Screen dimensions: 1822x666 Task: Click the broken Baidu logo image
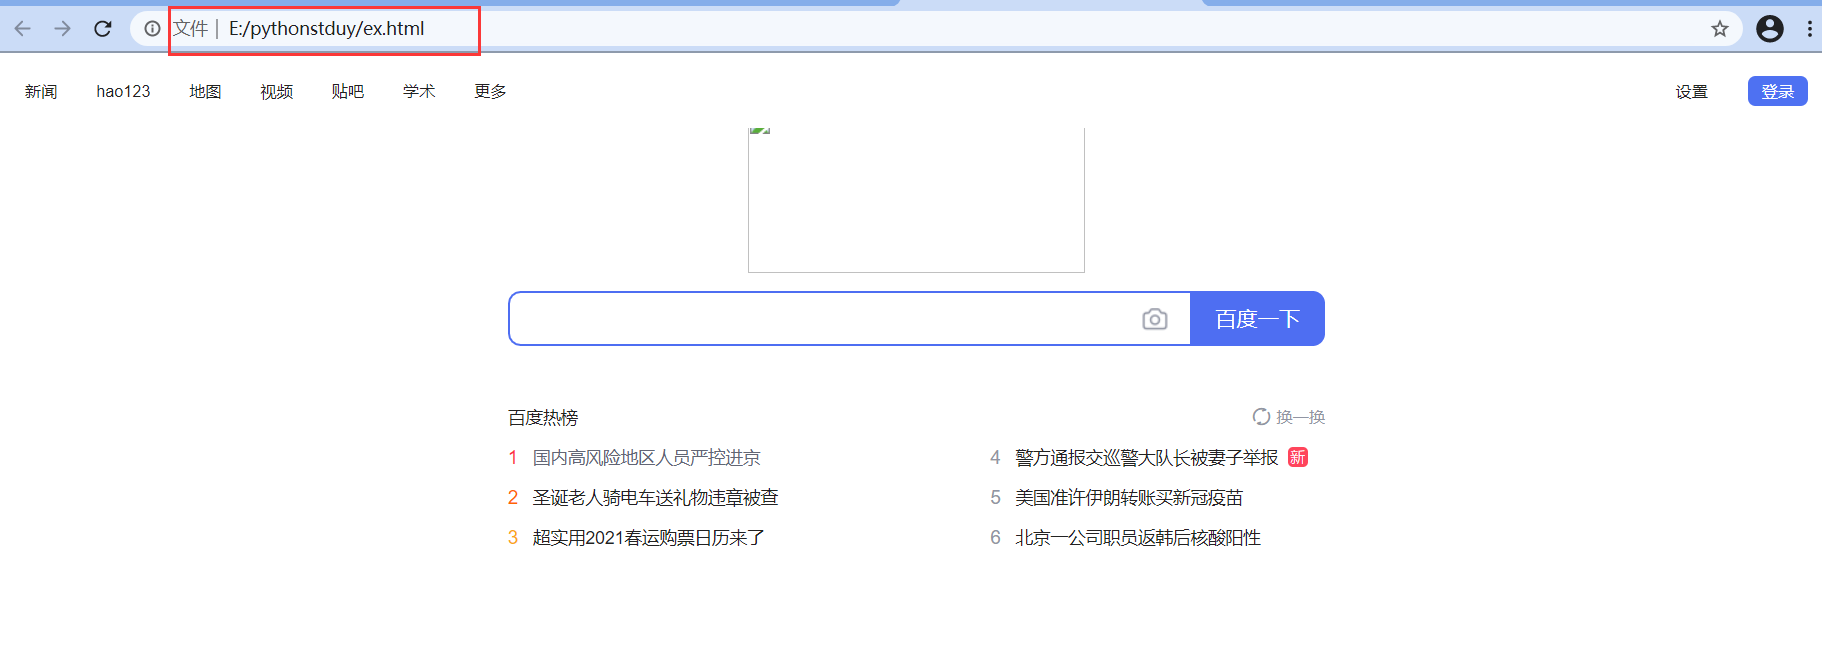(x=916, y=200)
